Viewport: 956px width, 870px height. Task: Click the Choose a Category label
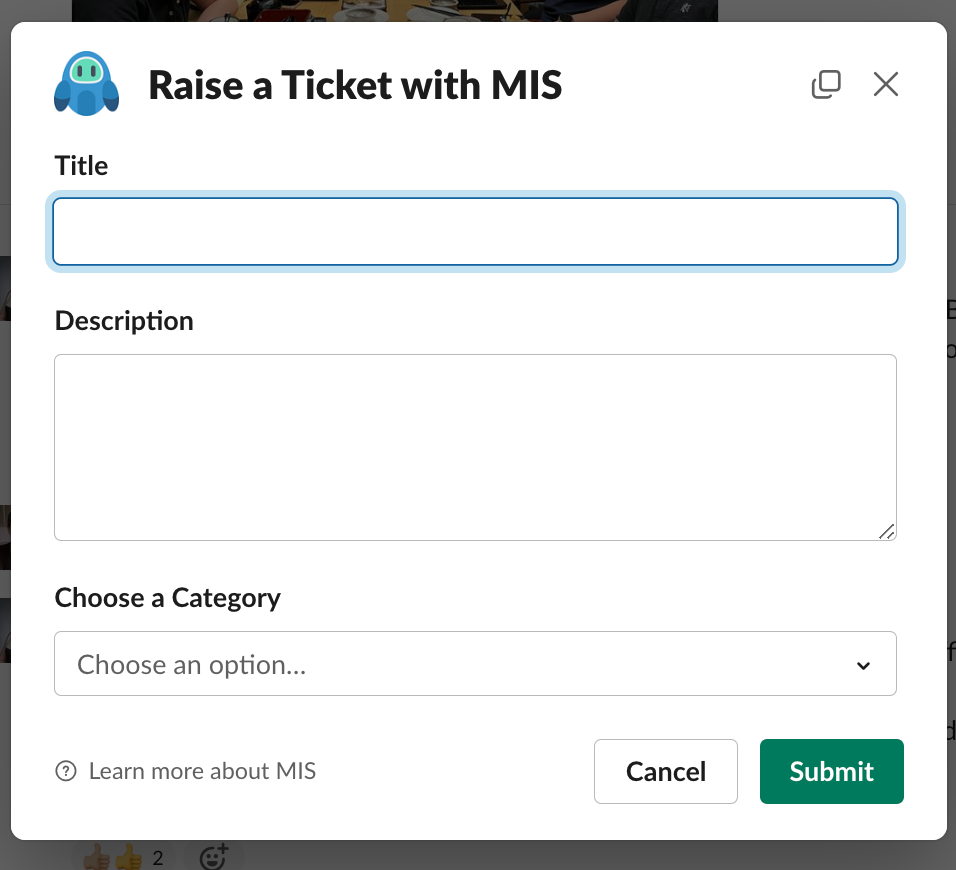(168, 598)
